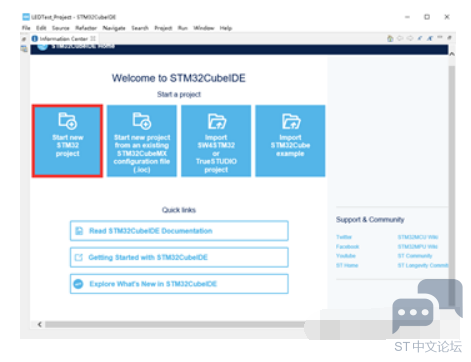The width and height of the screenshot is (471, 362).
Task: Maximize the STM32CubeIDE window
Action: coord(427,17)
